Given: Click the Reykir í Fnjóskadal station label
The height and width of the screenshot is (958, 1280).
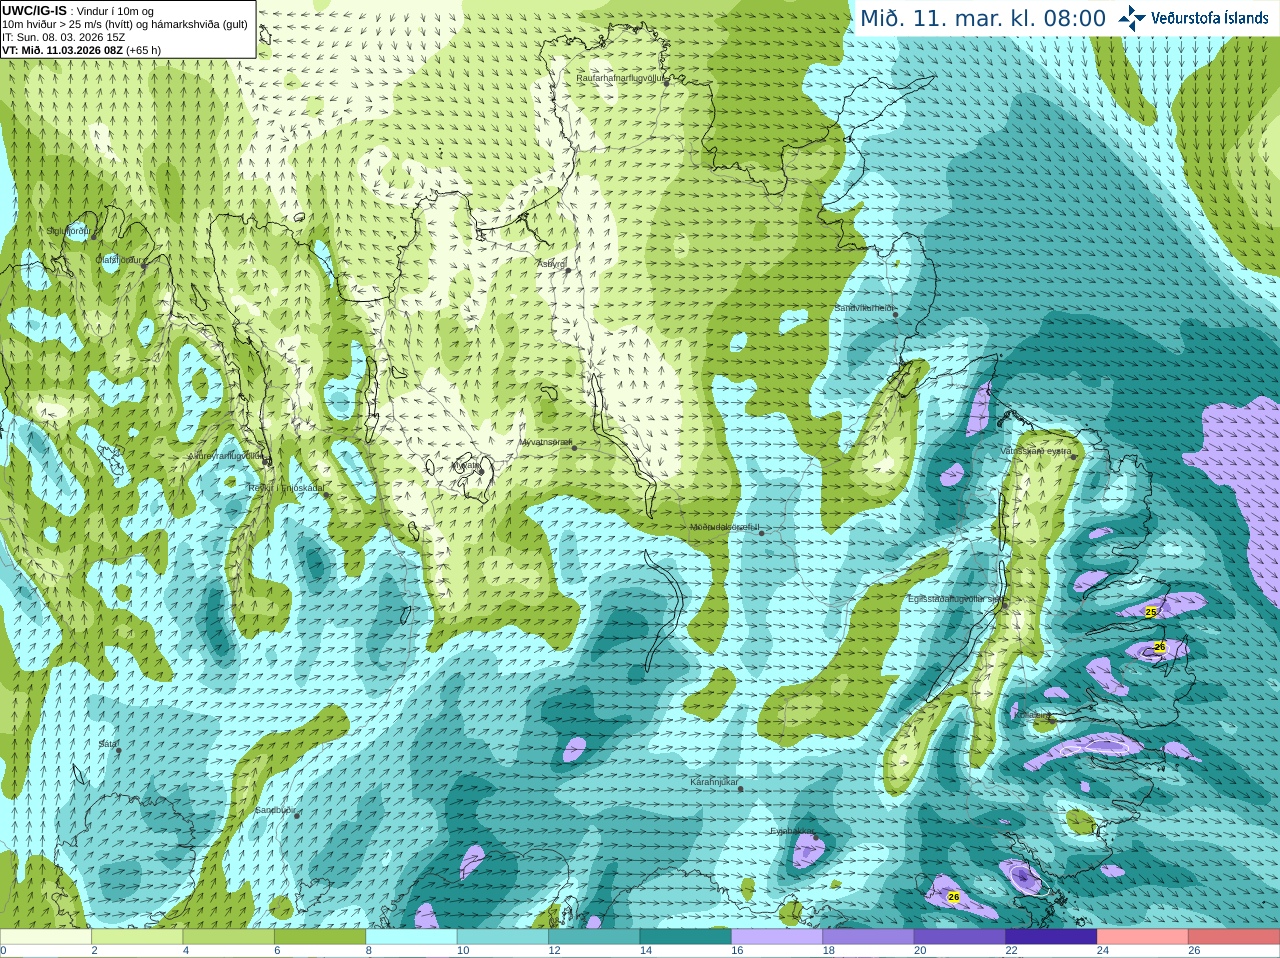Looking at the screenshot, I should (x=288, y=488).
